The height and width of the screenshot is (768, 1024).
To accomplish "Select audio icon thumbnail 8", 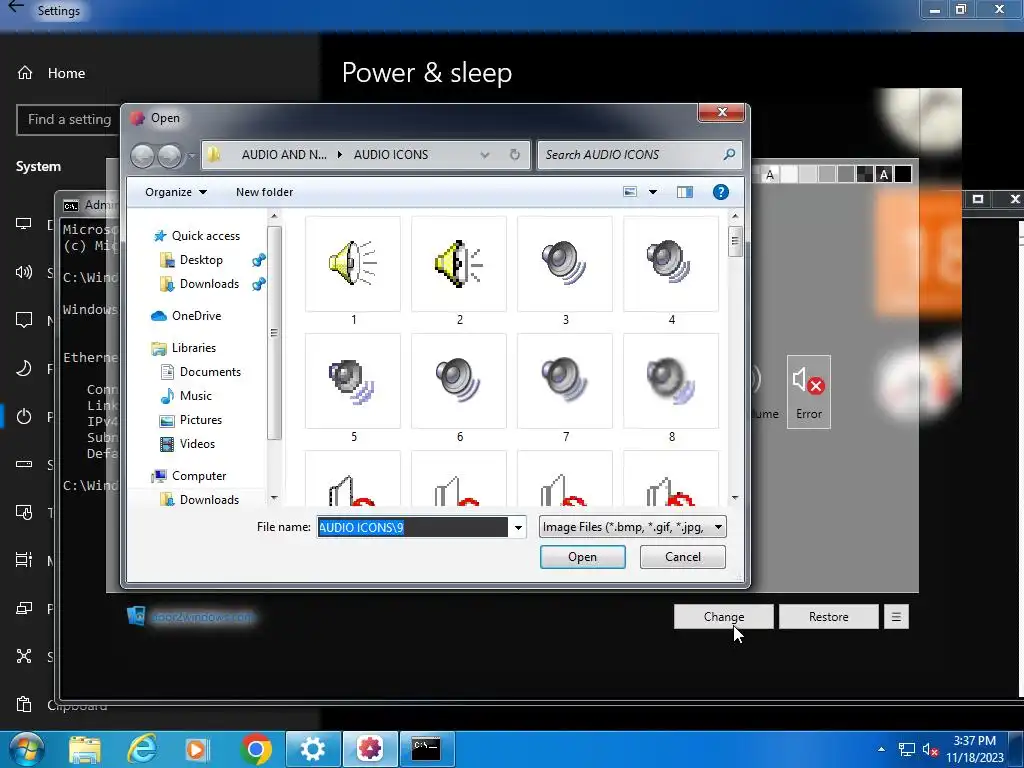I will 671,381.
